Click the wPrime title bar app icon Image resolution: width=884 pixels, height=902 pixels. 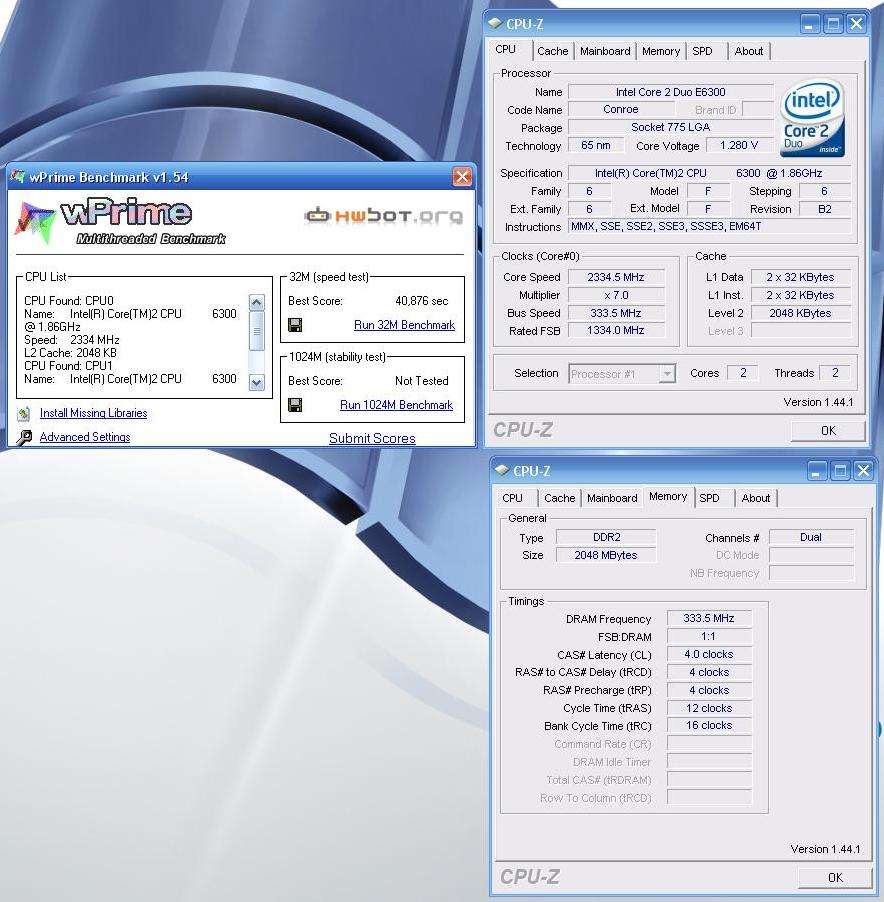[18, 176]
